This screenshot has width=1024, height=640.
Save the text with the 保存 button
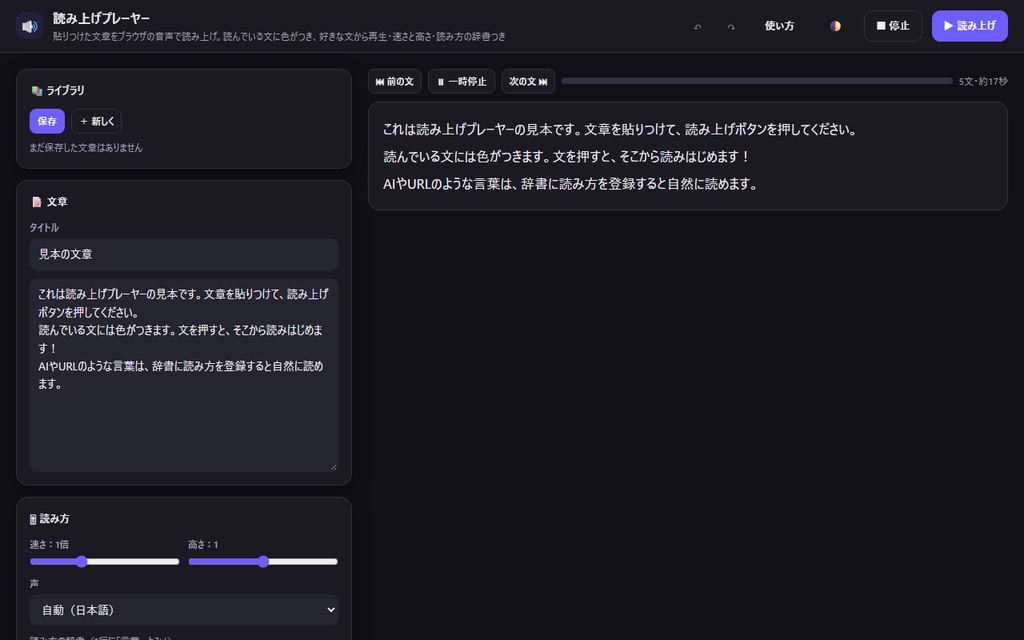[x=47, y=121]
